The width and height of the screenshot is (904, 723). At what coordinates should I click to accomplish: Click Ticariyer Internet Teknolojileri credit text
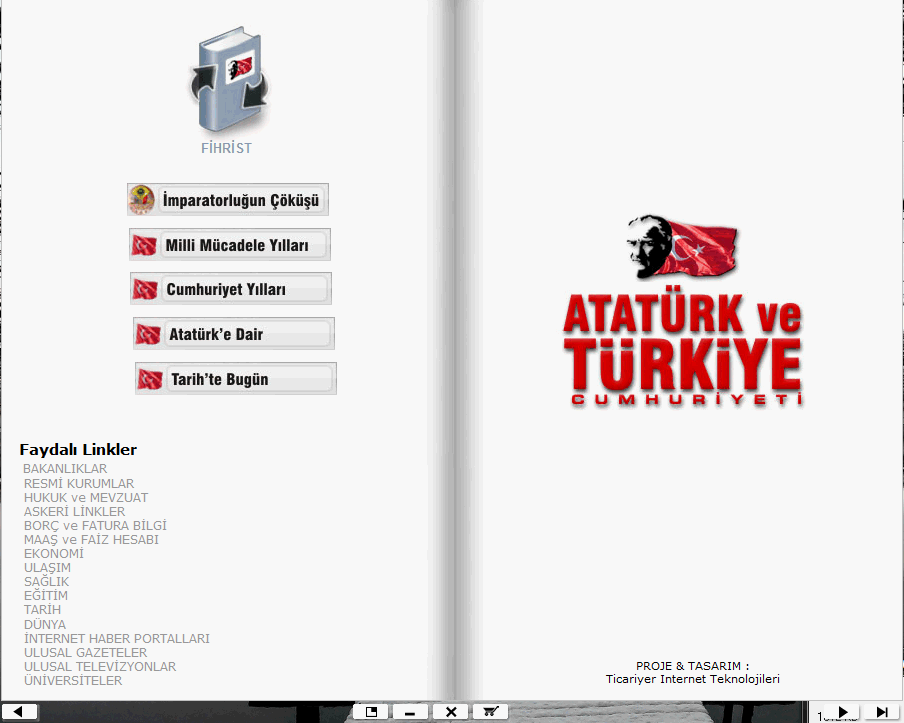pos(692,679)
